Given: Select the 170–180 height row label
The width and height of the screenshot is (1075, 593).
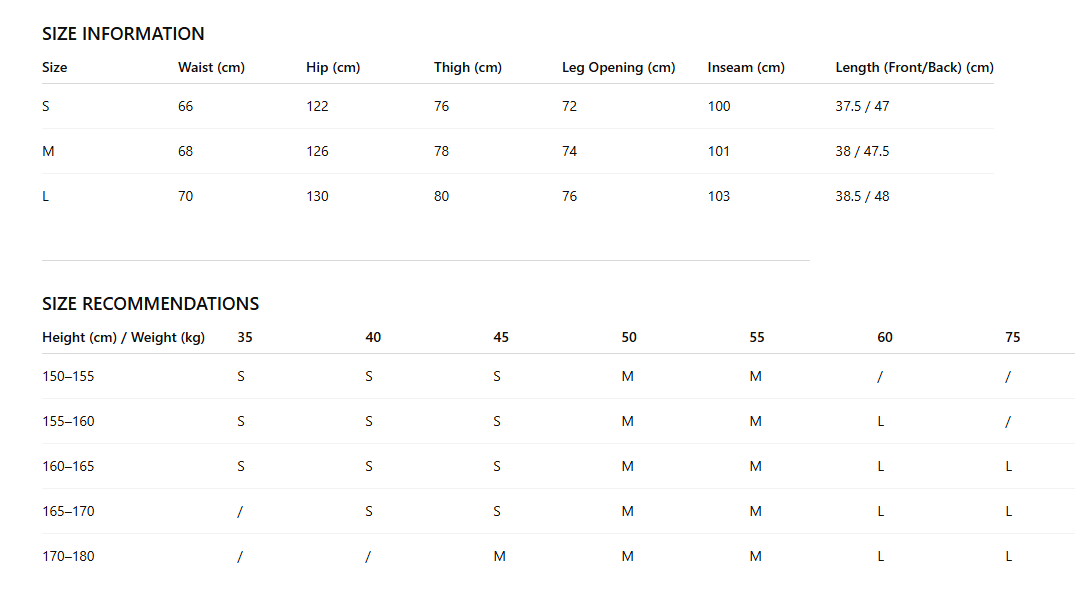Looking at the screenshot, I should 68,557.
